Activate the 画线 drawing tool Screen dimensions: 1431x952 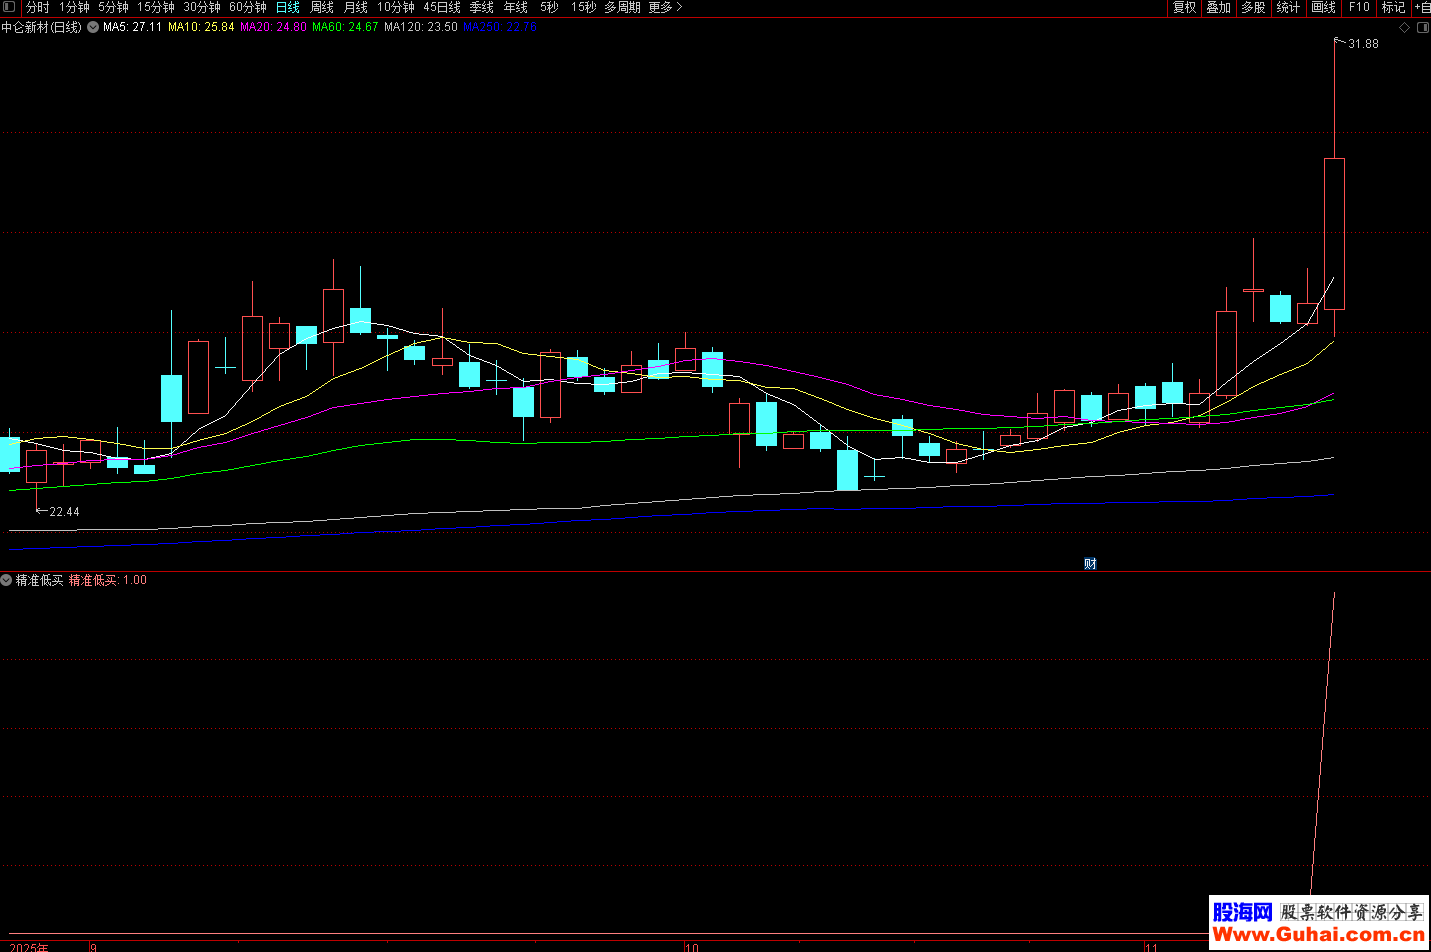1324,7
